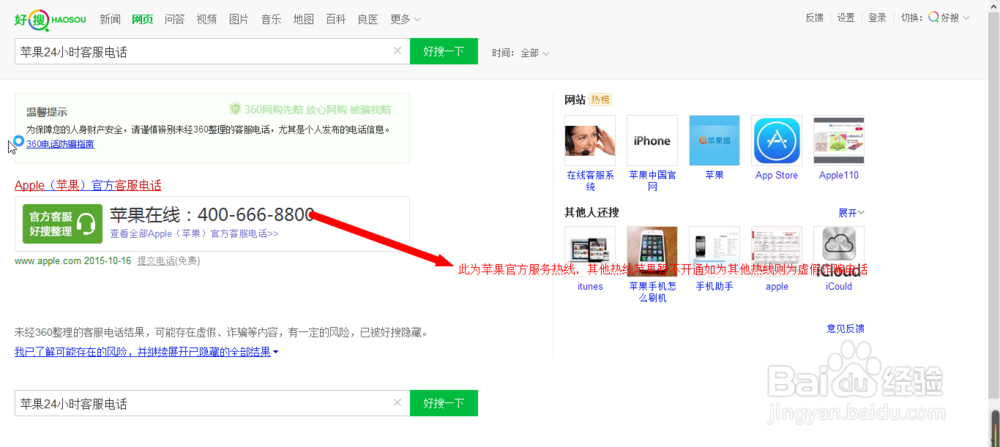Click the bottom 好搜一下 search button
The height and width of the screenshot is (447, 1000).
444,403
